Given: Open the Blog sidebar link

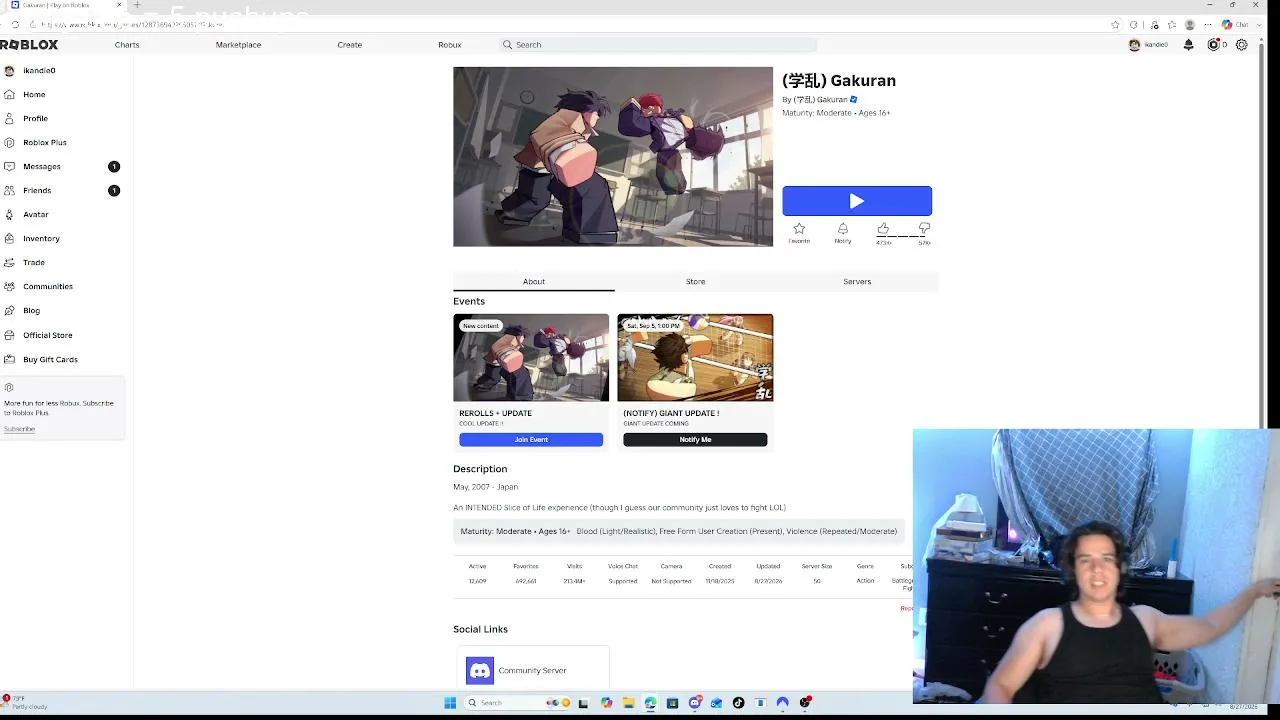Looking at the screenshot, I should [31, 310].
